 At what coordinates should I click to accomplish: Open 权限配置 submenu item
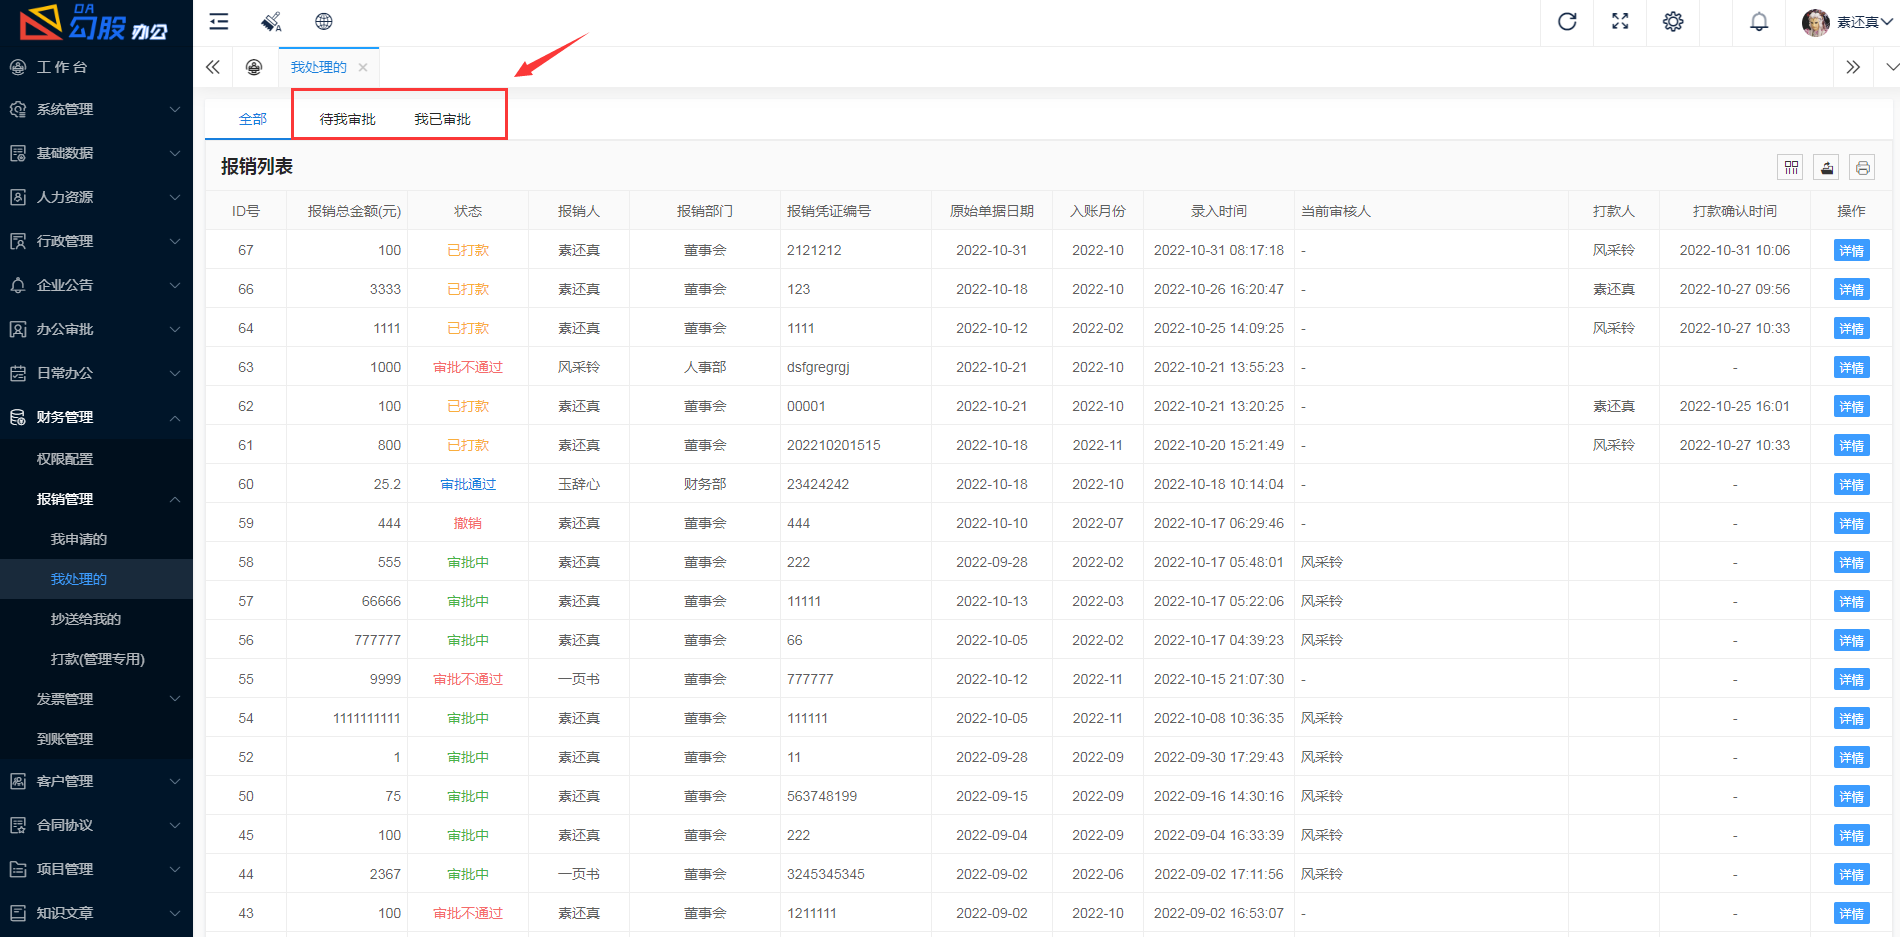pos(96,459)
